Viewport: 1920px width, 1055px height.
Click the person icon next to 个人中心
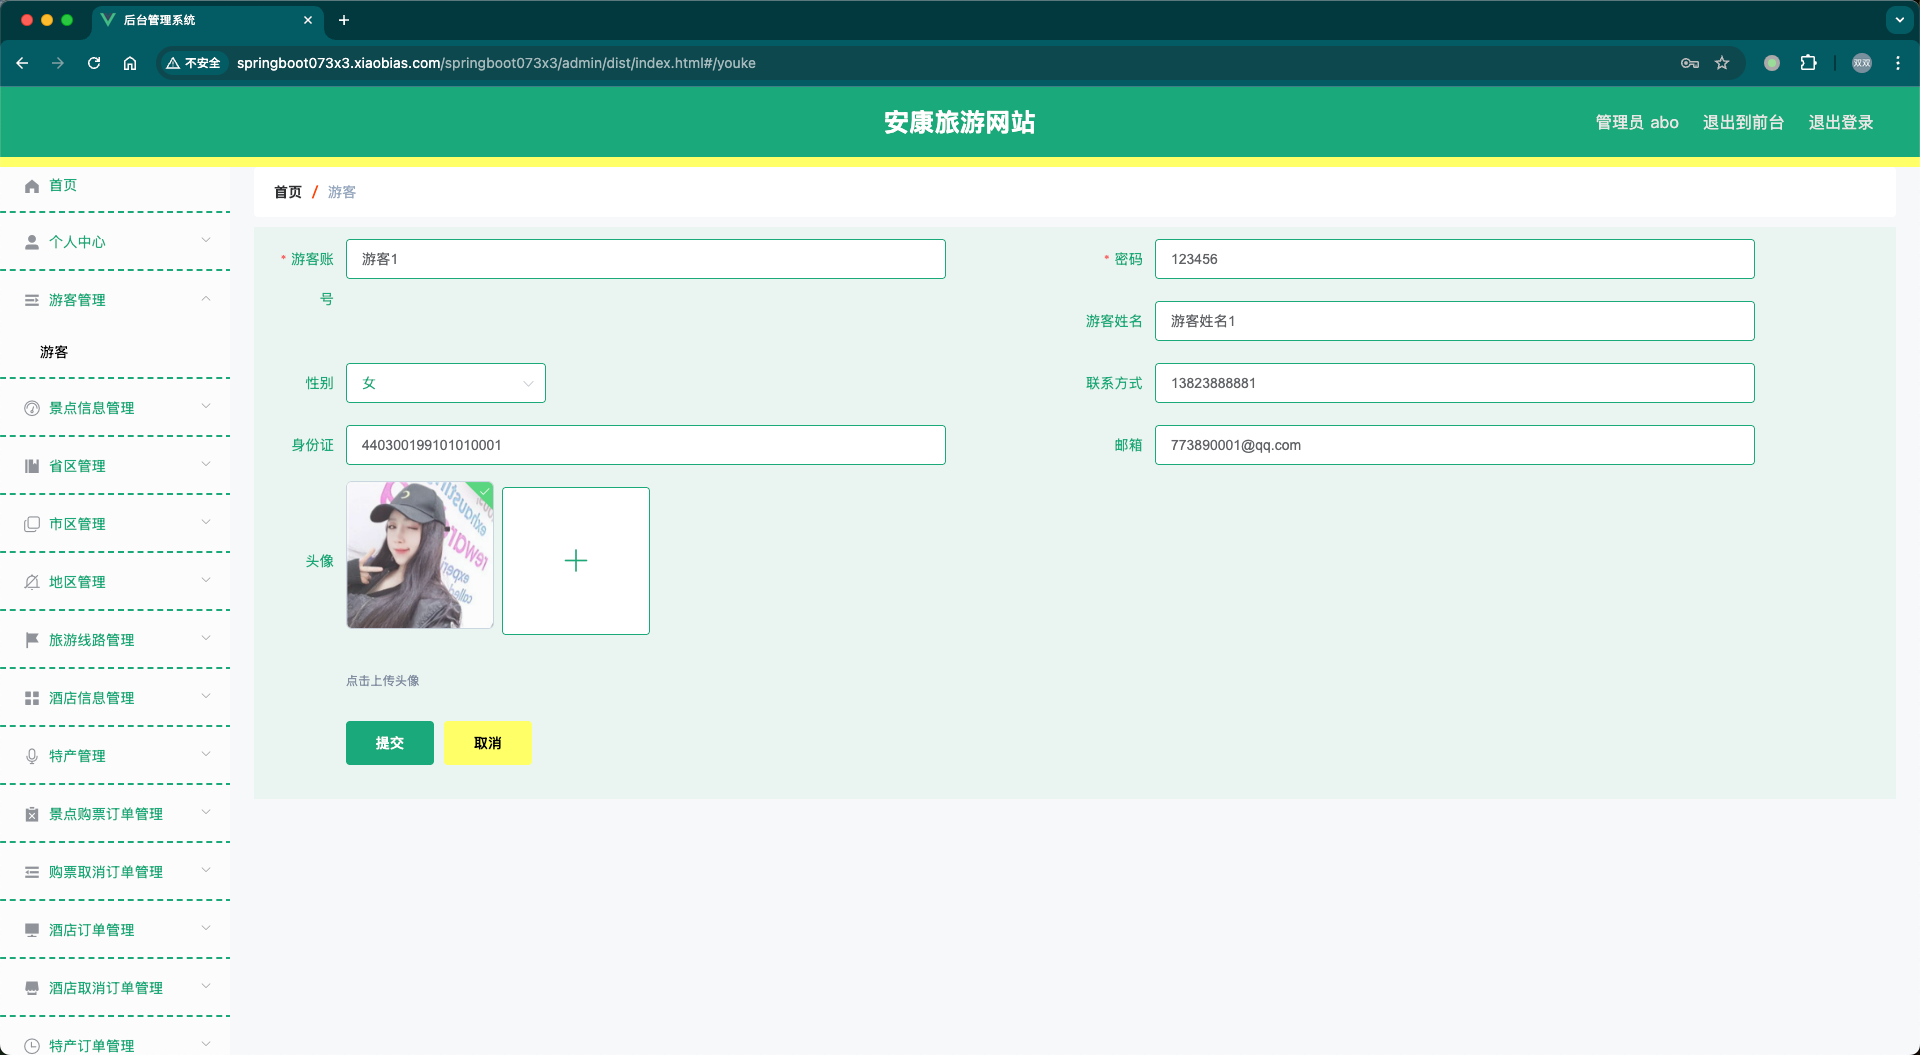tap(32, 242)
